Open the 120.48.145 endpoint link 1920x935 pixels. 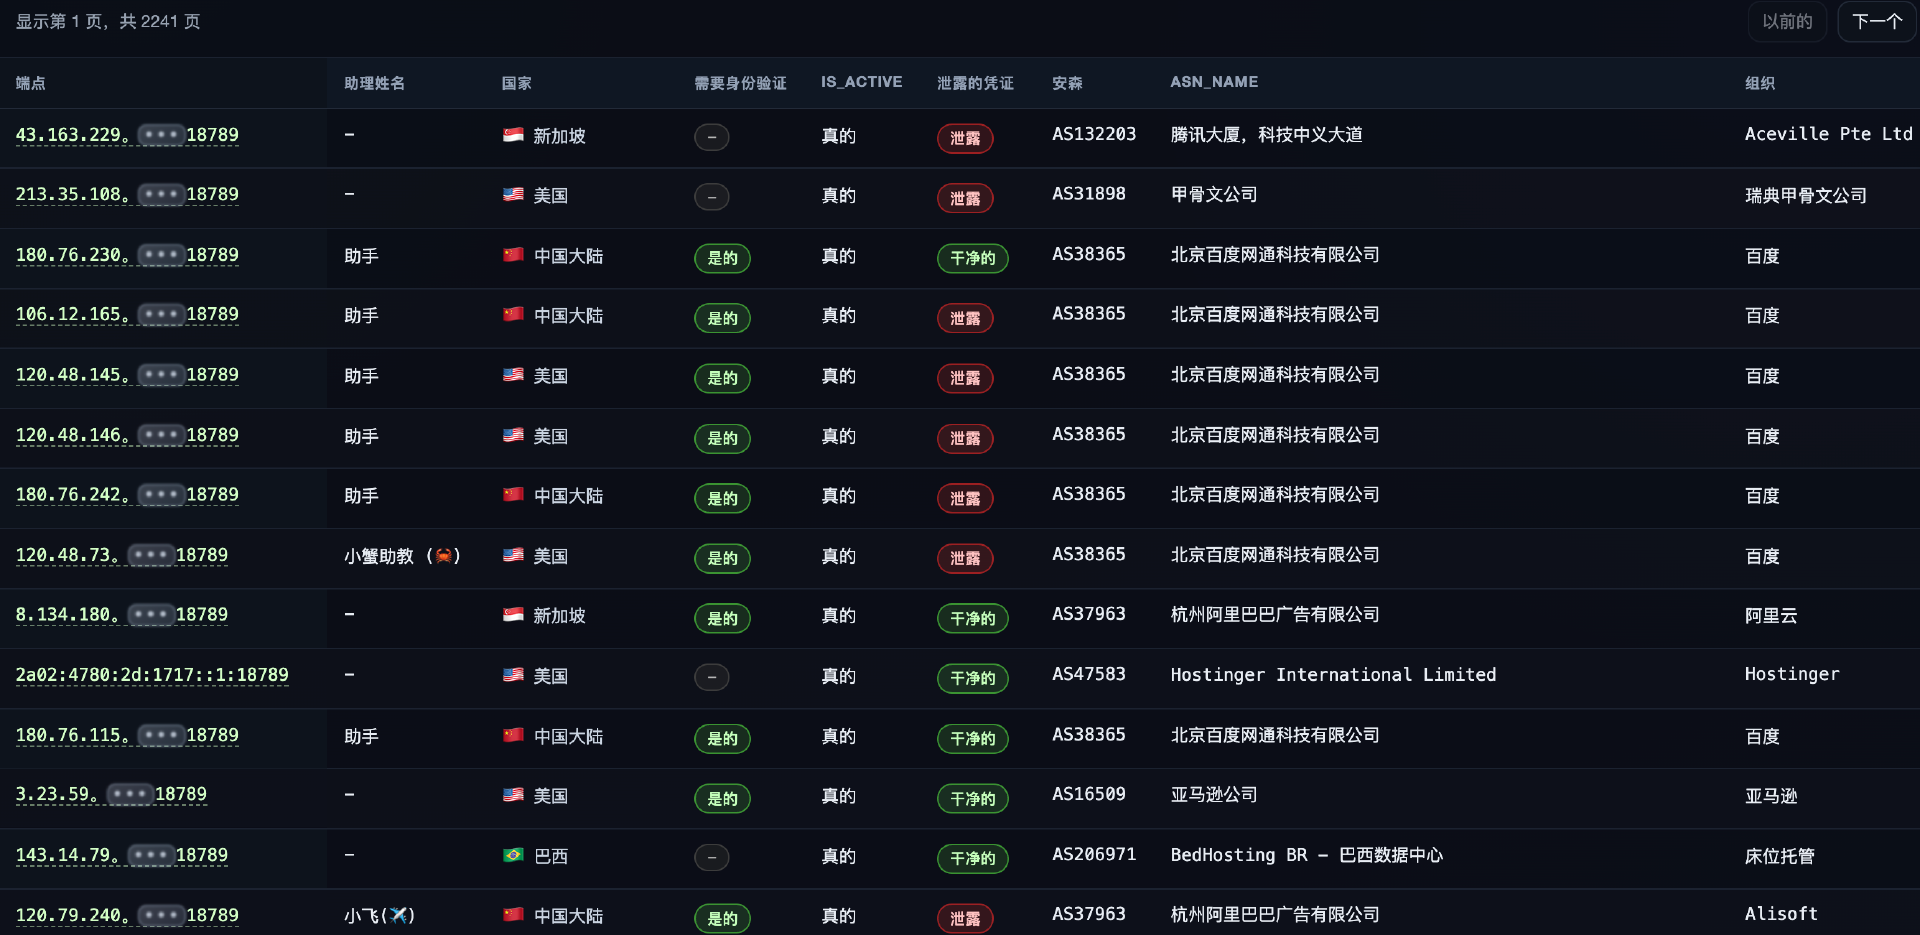point(127,375)
